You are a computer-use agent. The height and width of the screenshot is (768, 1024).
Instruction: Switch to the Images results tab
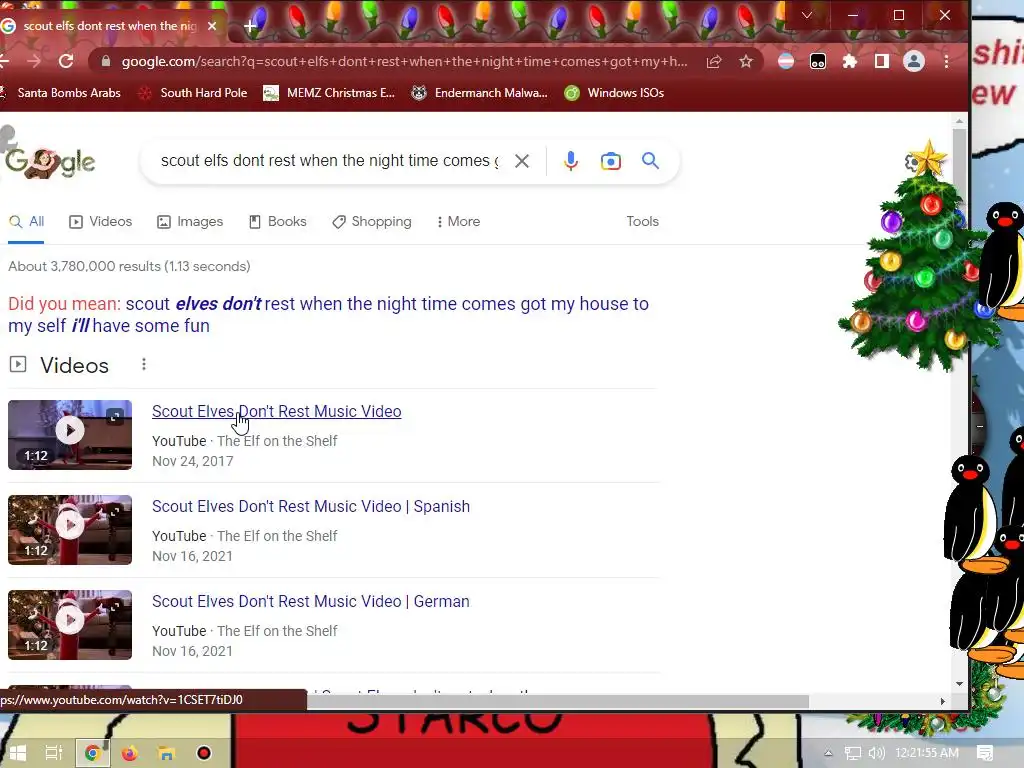190,222
